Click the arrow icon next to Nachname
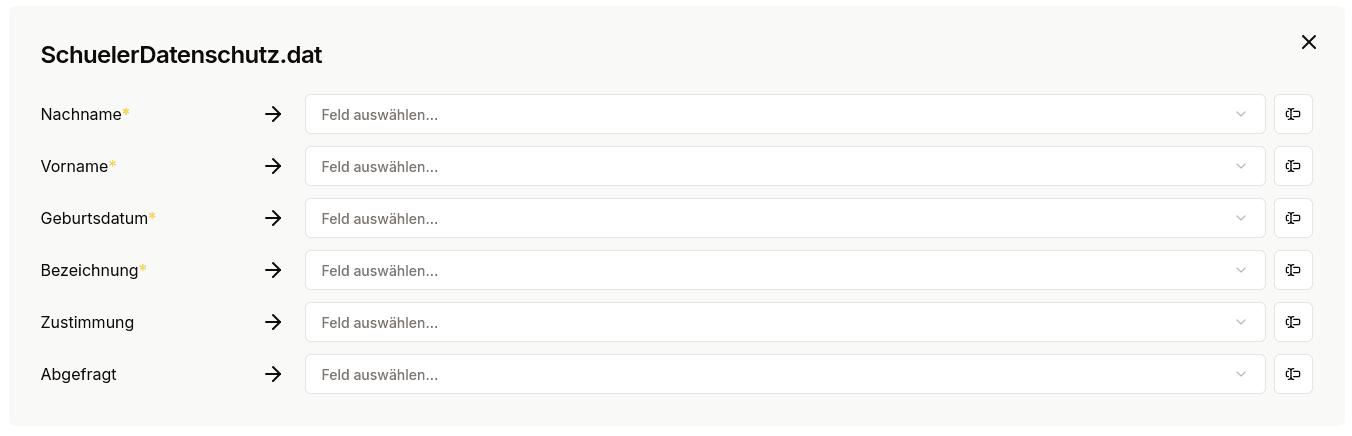Image resolution: width=1352 pixels, height=436 pixels. [273, 114]
